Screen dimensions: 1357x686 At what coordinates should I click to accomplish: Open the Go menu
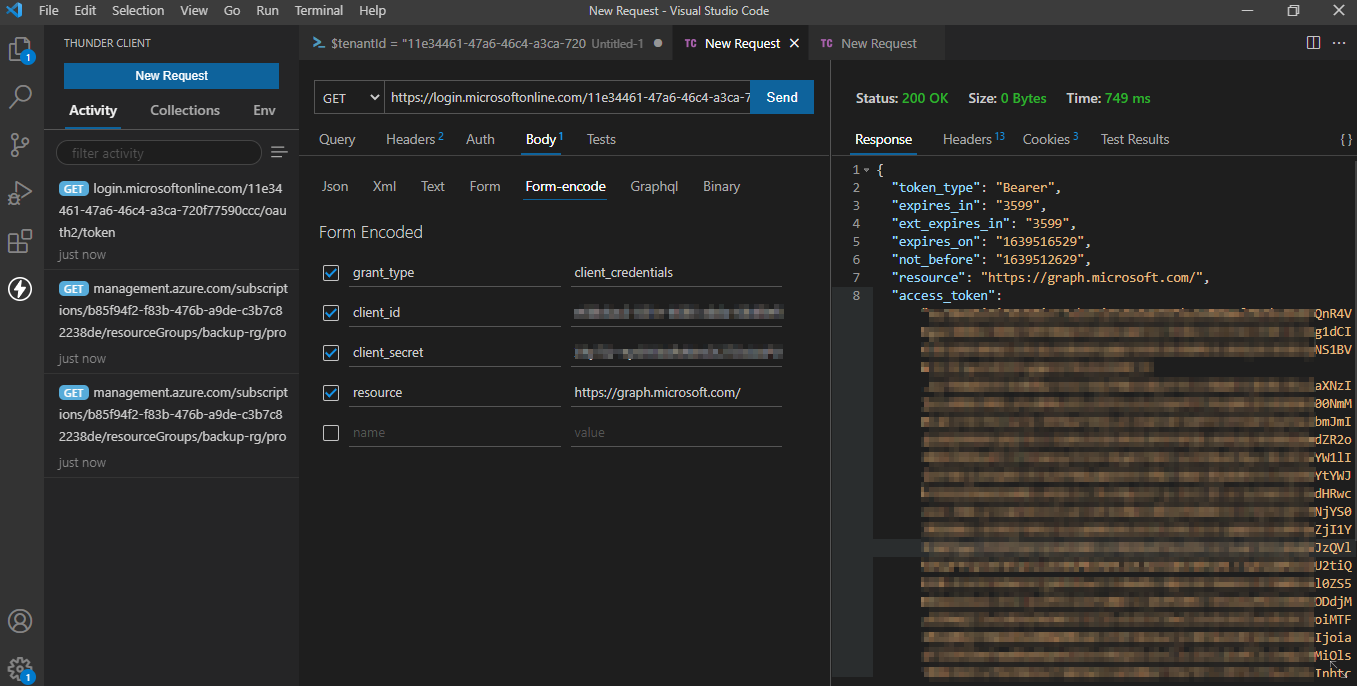coord(232,10)
